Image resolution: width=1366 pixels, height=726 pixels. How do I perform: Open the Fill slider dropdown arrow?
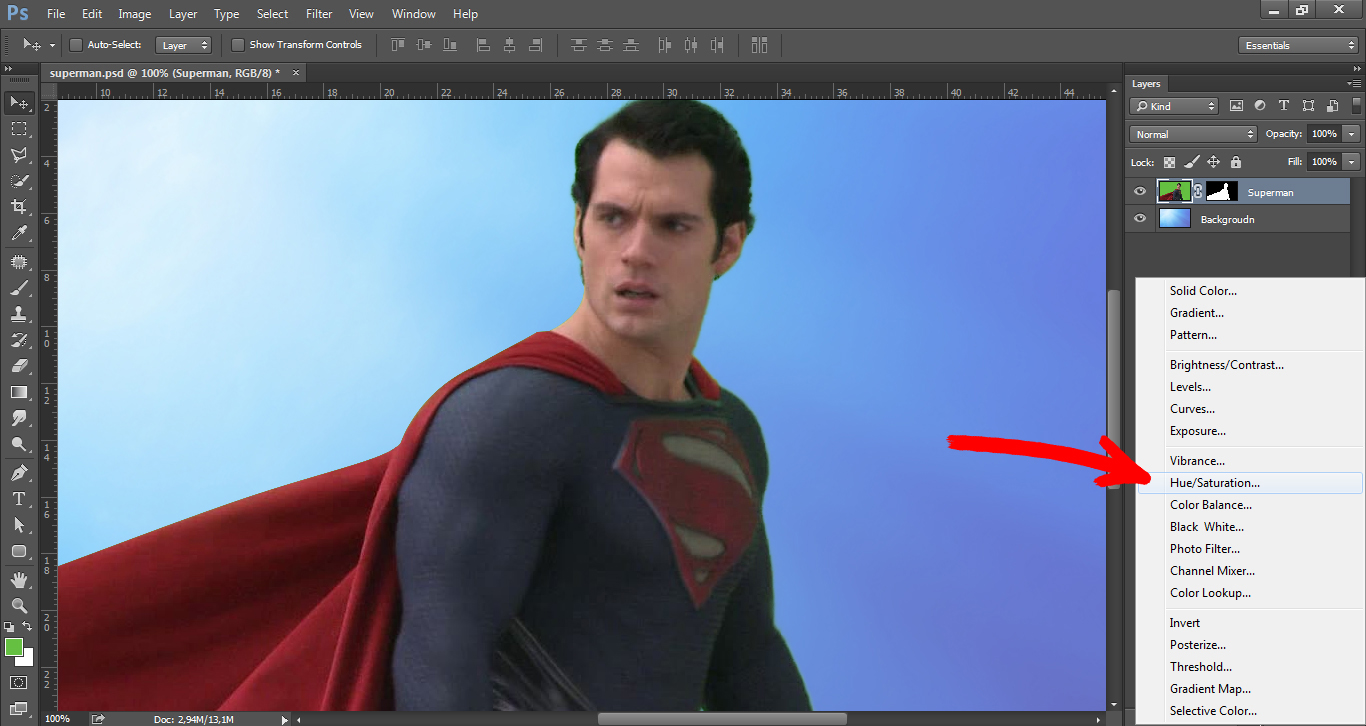pyautogui.click(x=1352, y=161)
